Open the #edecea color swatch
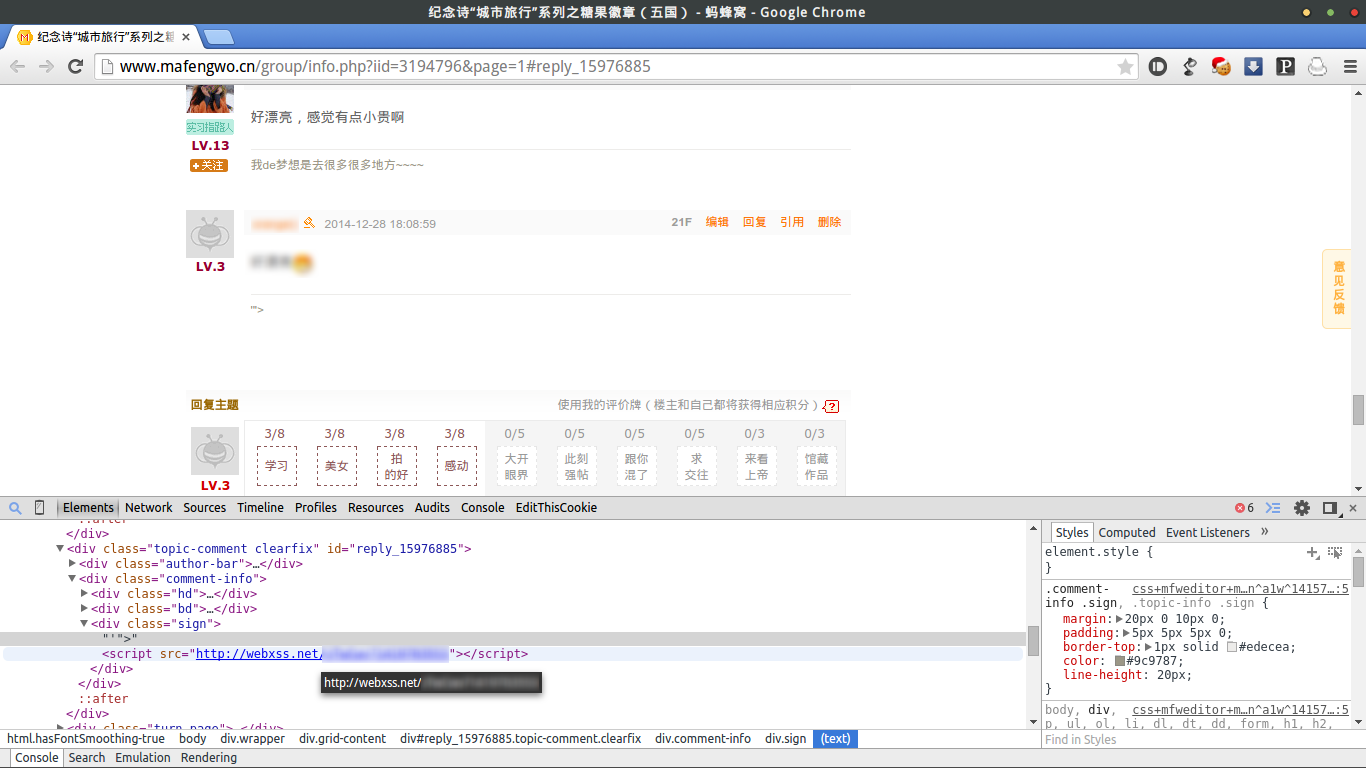 click(1232, 647)
